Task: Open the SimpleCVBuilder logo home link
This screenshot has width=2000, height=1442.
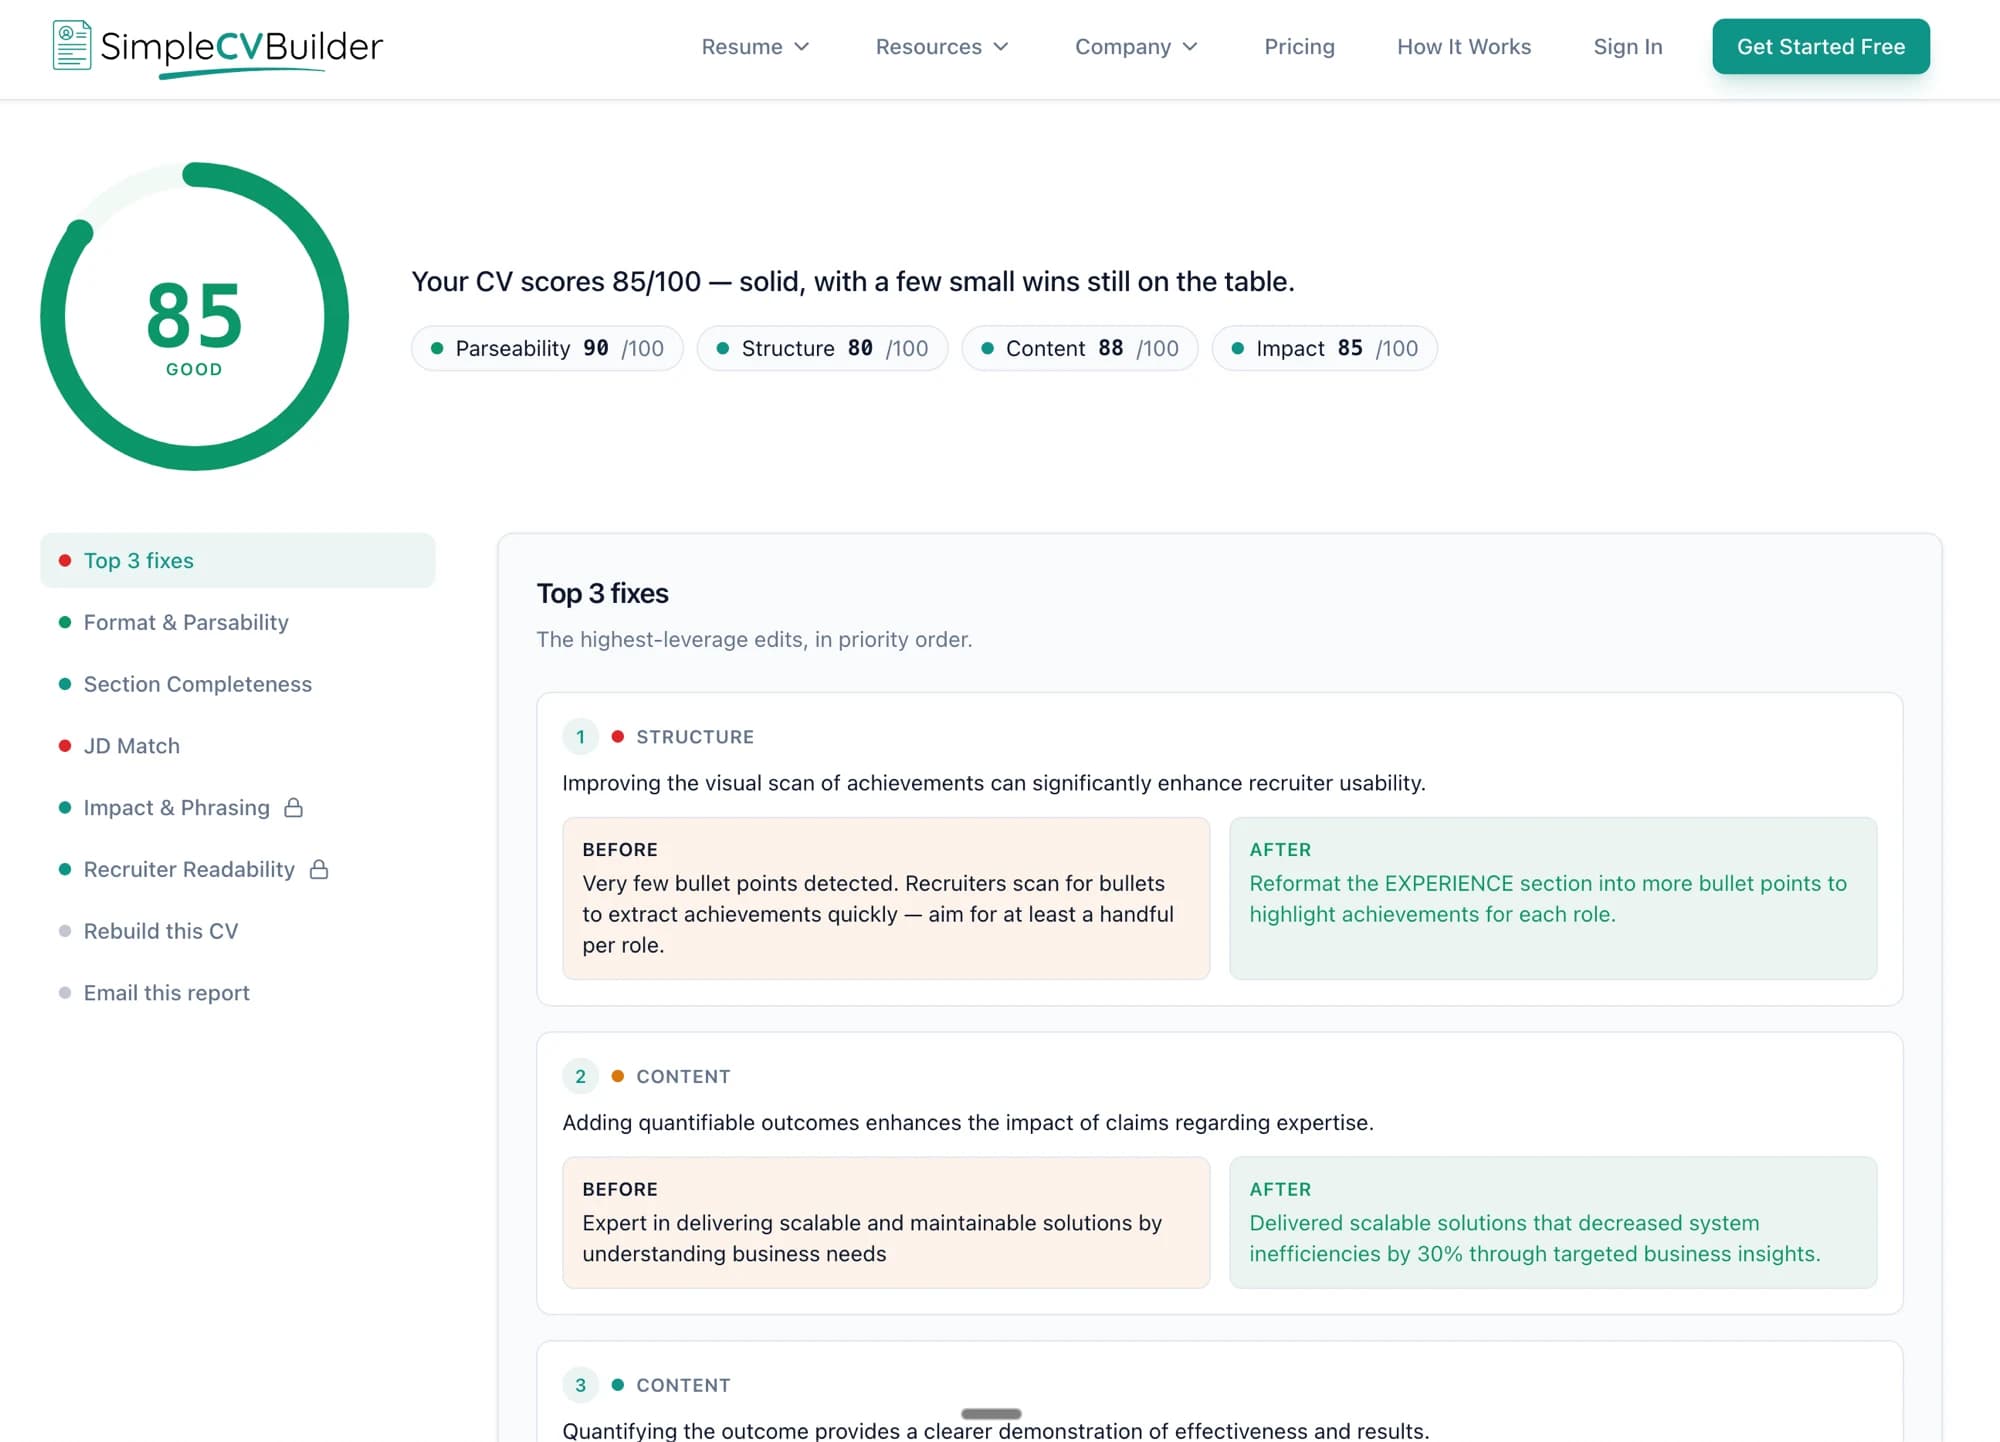Action: click(217, 47)
